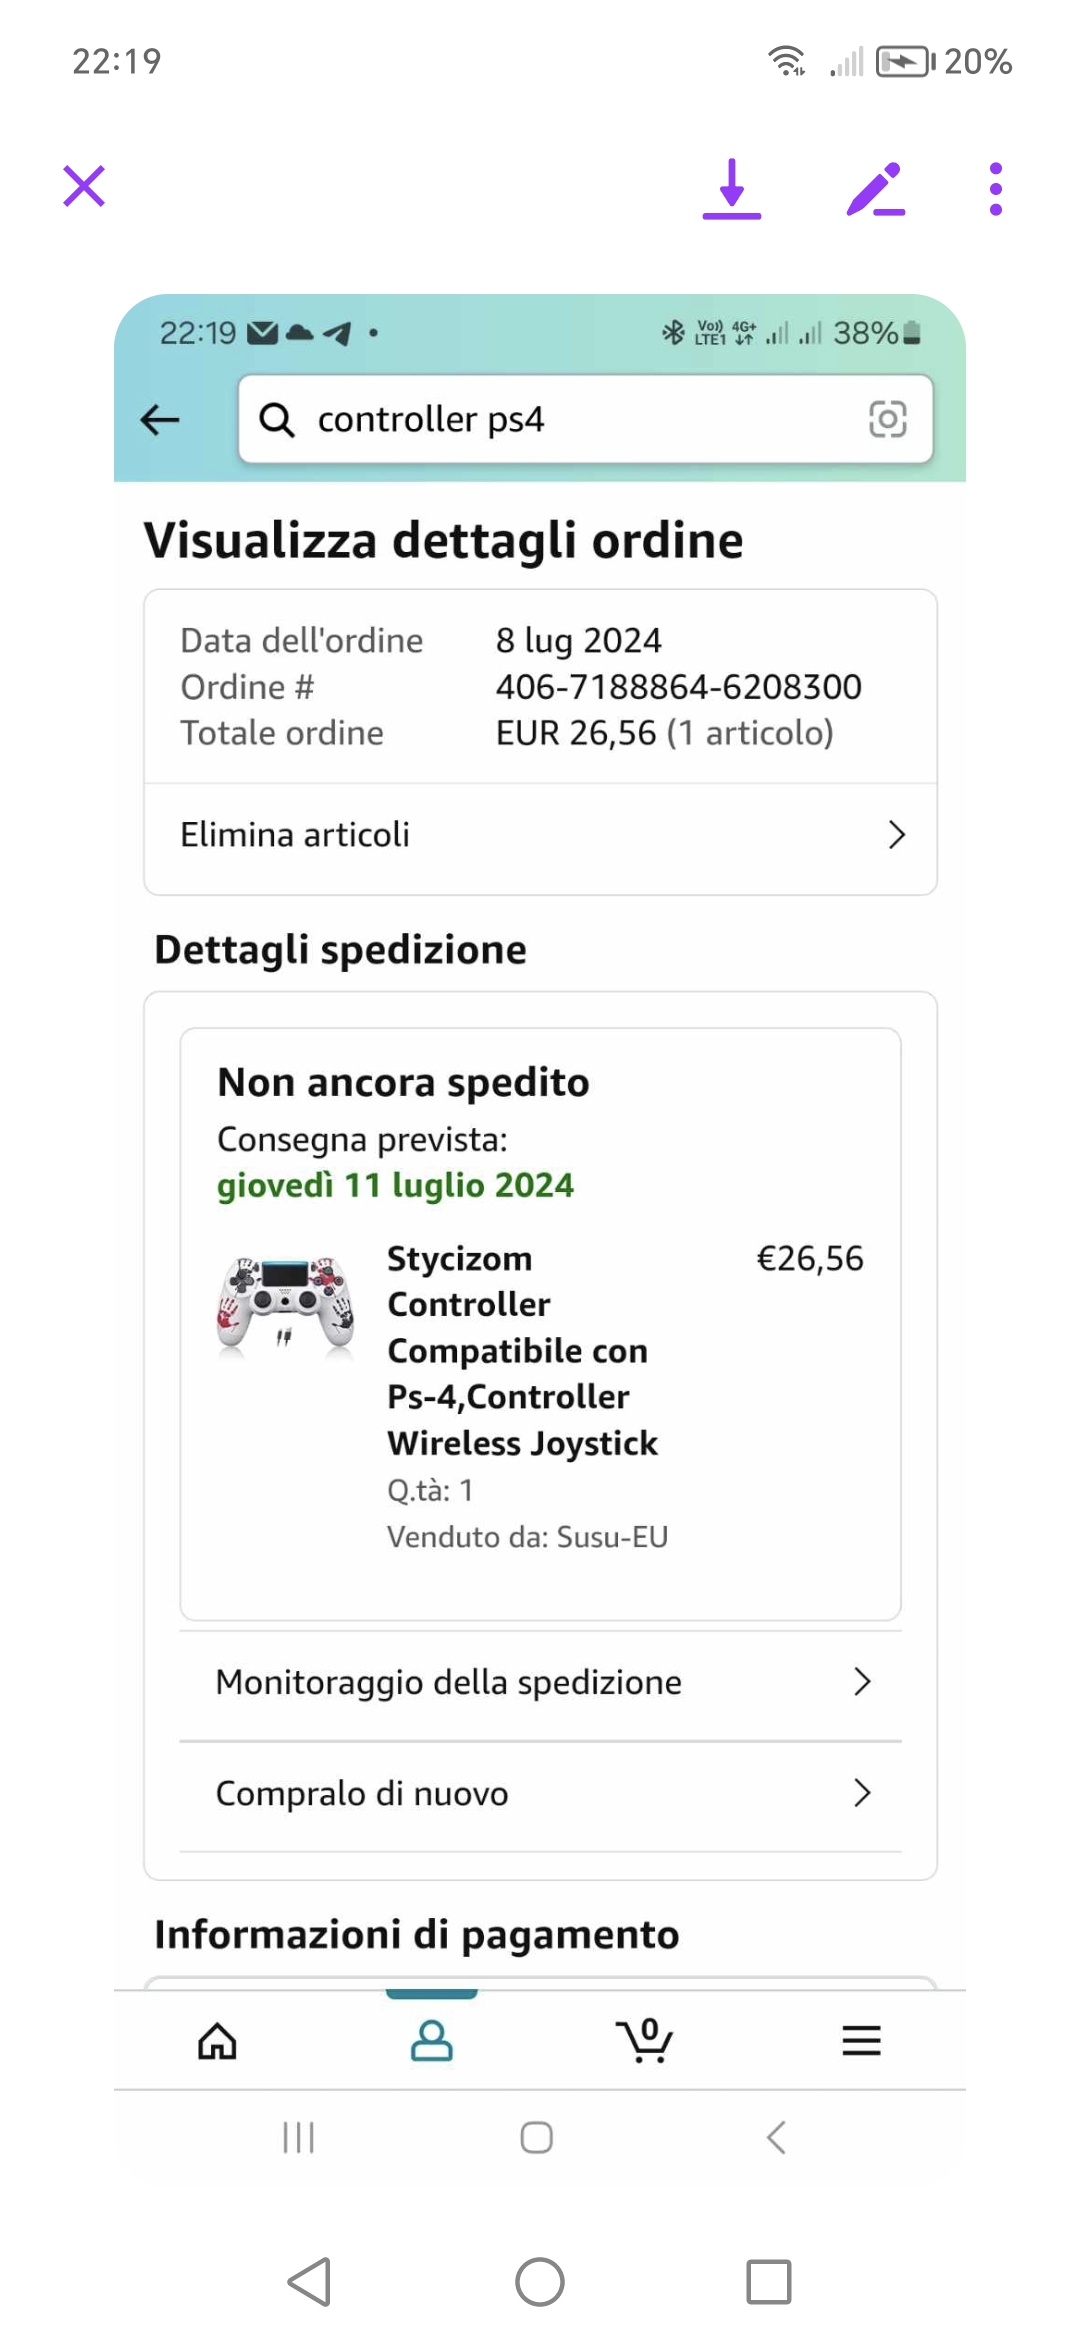Viewport: 1080px width, 2340px height.
Task: Open the edit pencil tool
Action: pos(875,188)
